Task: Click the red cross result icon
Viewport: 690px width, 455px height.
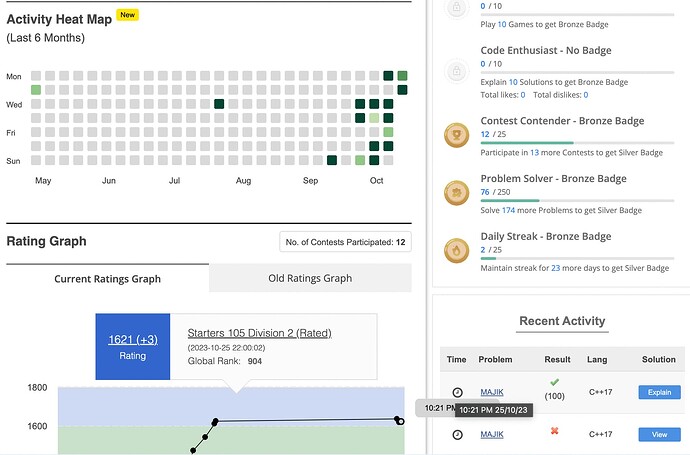Action: (x=554, y=431)
